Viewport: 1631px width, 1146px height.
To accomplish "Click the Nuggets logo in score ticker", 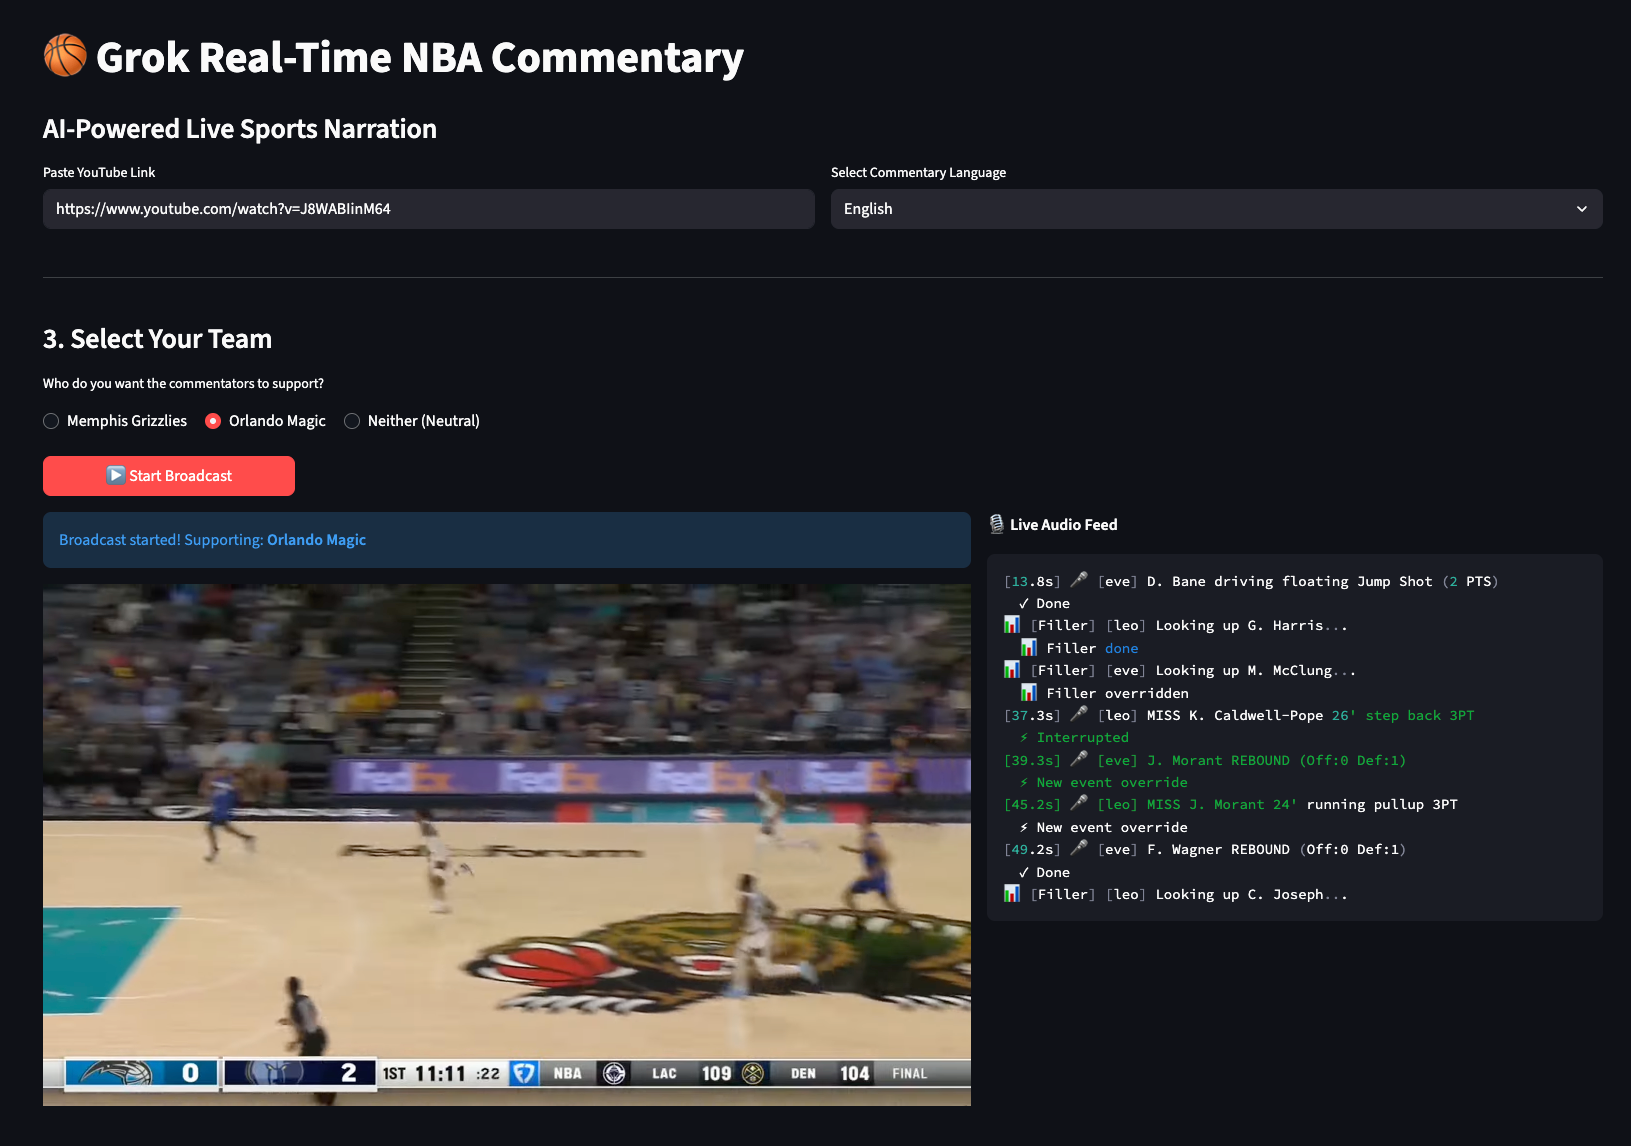I will click(752, 1073).
